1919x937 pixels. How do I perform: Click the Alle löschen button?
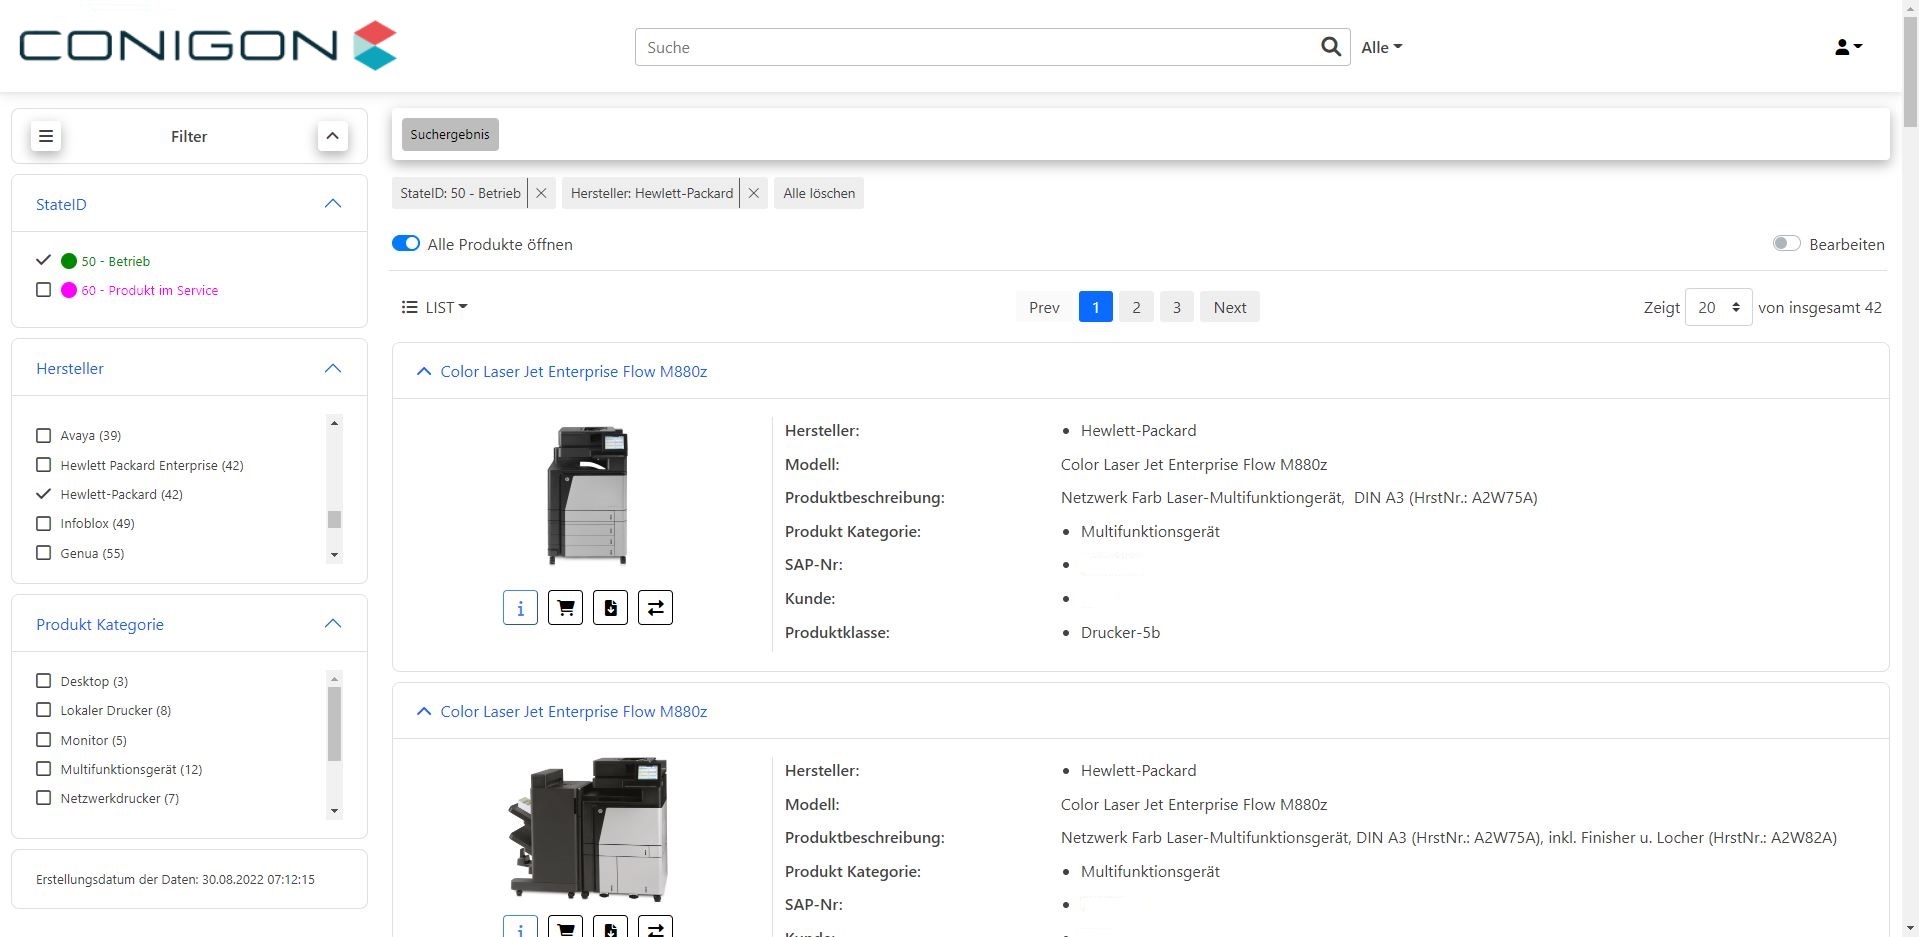coord(819,193)
